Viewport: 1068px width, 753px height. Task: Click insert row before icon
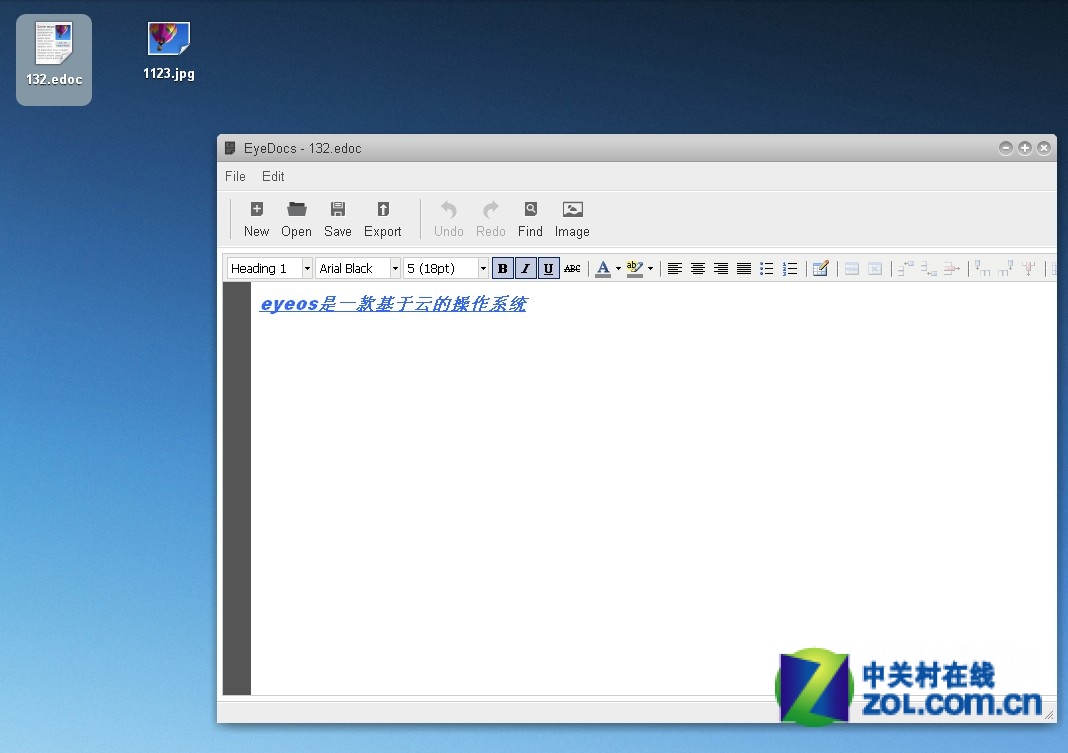pos(905,268)
